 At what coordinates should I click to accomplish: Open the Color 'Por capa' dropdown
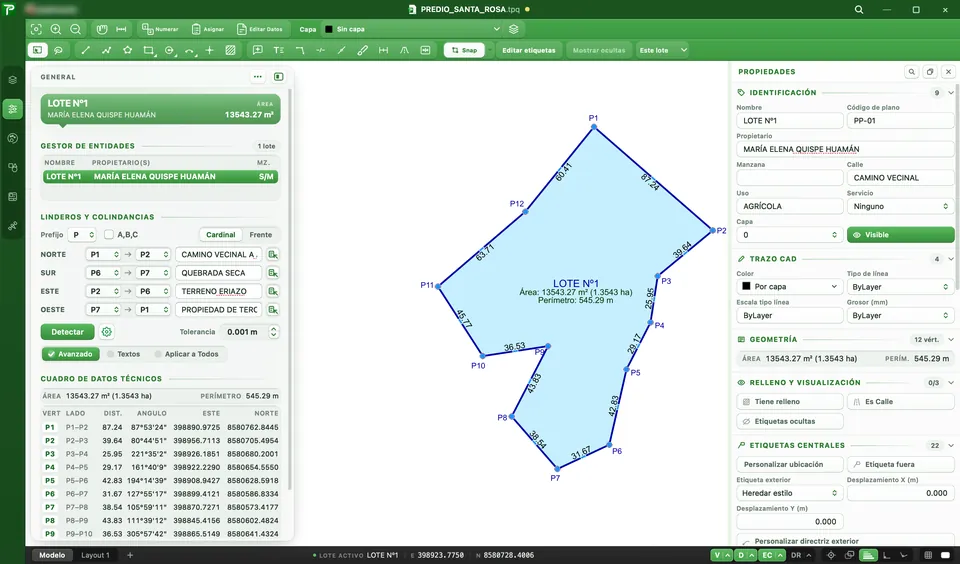[789, 287]
